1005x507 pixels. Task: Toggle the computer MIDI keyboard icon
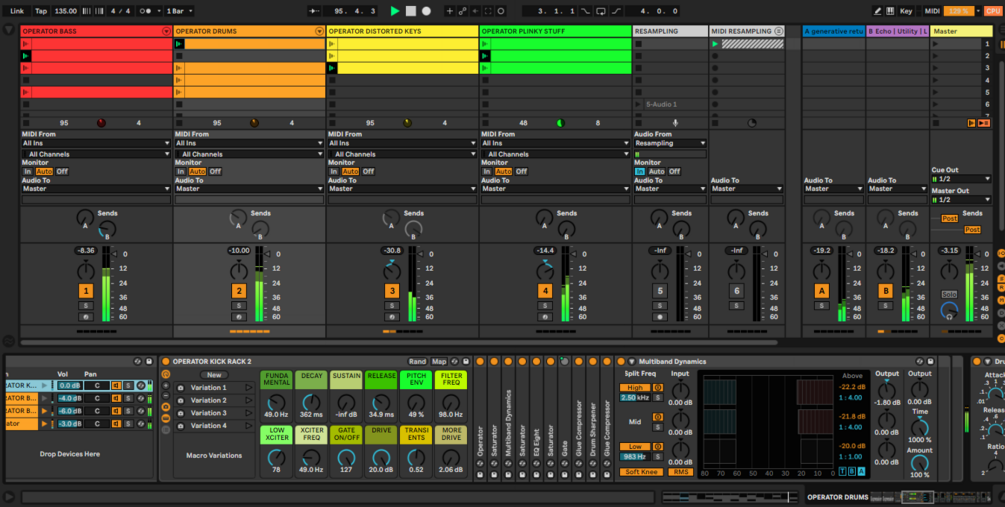point(890,11)
